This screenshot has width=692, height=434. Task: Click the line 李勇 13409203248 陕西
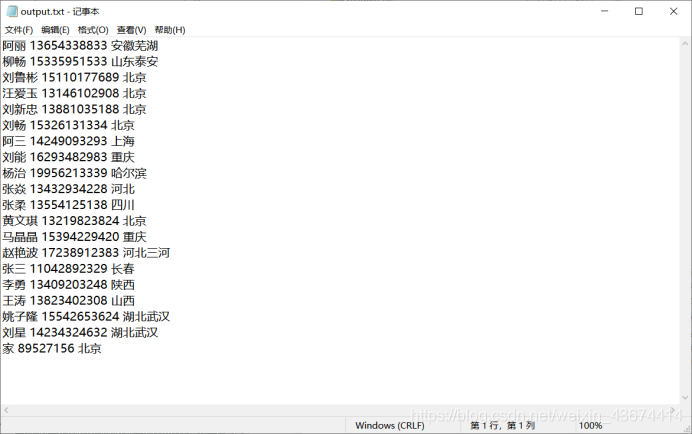click(68, 284)
